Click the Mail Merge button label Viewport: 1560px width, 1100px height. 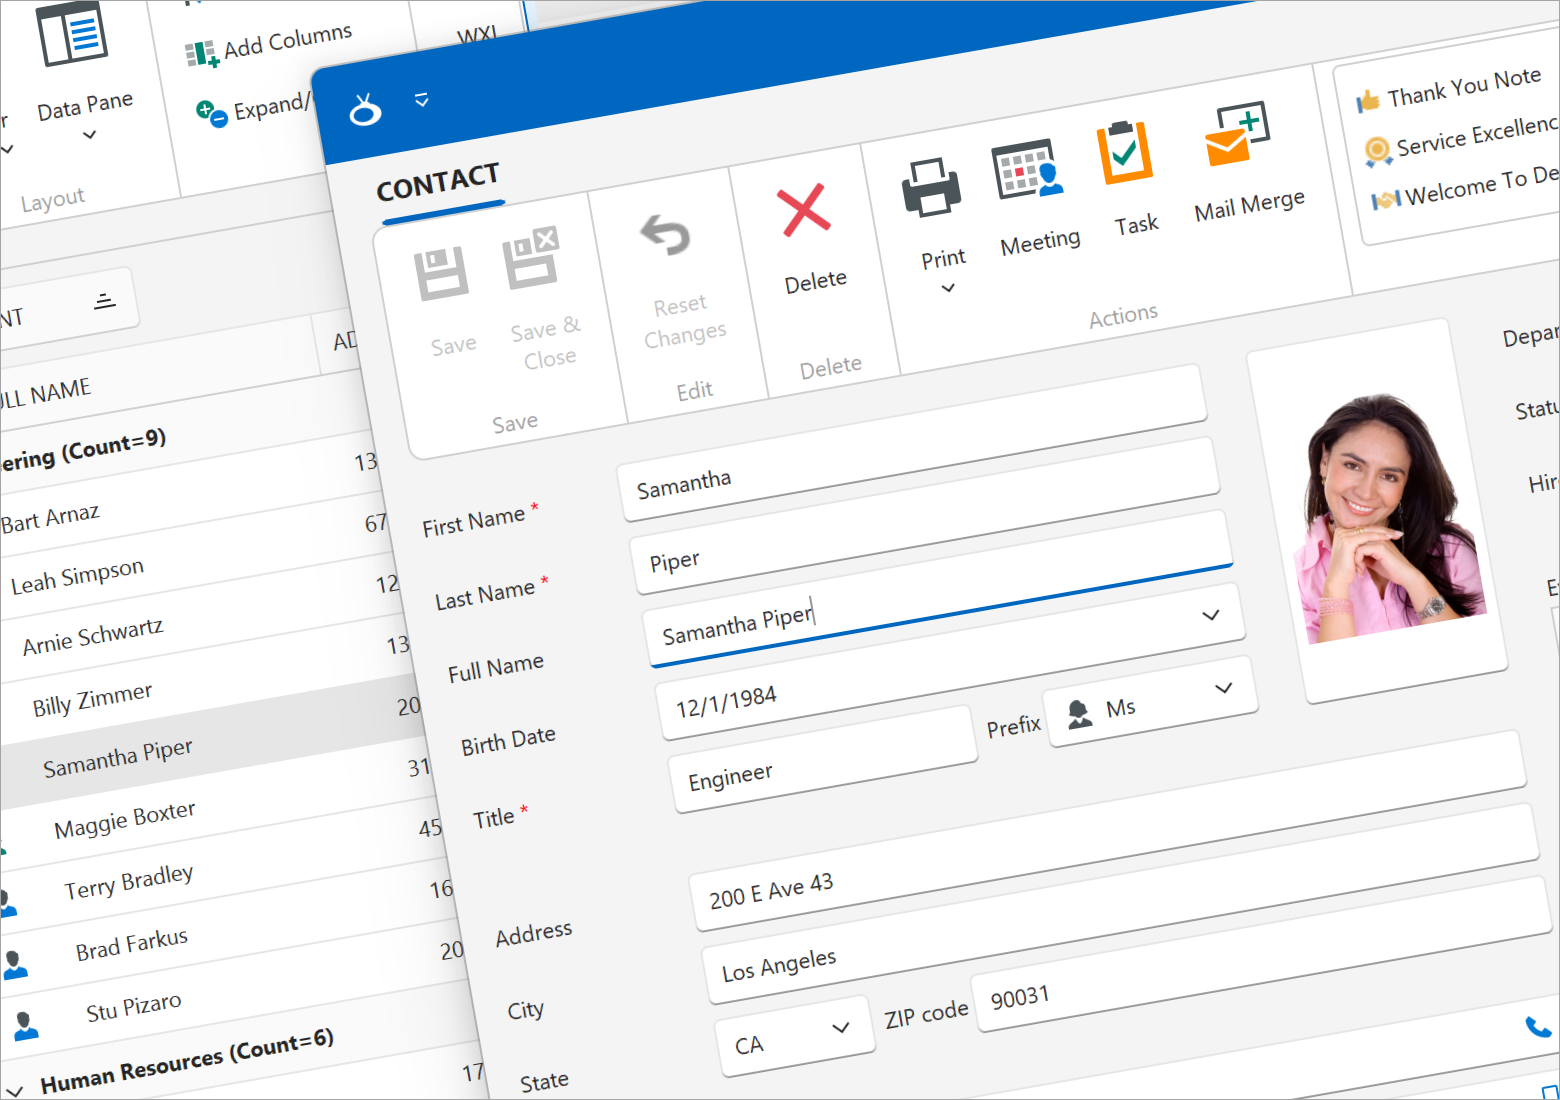(1250, 205)
